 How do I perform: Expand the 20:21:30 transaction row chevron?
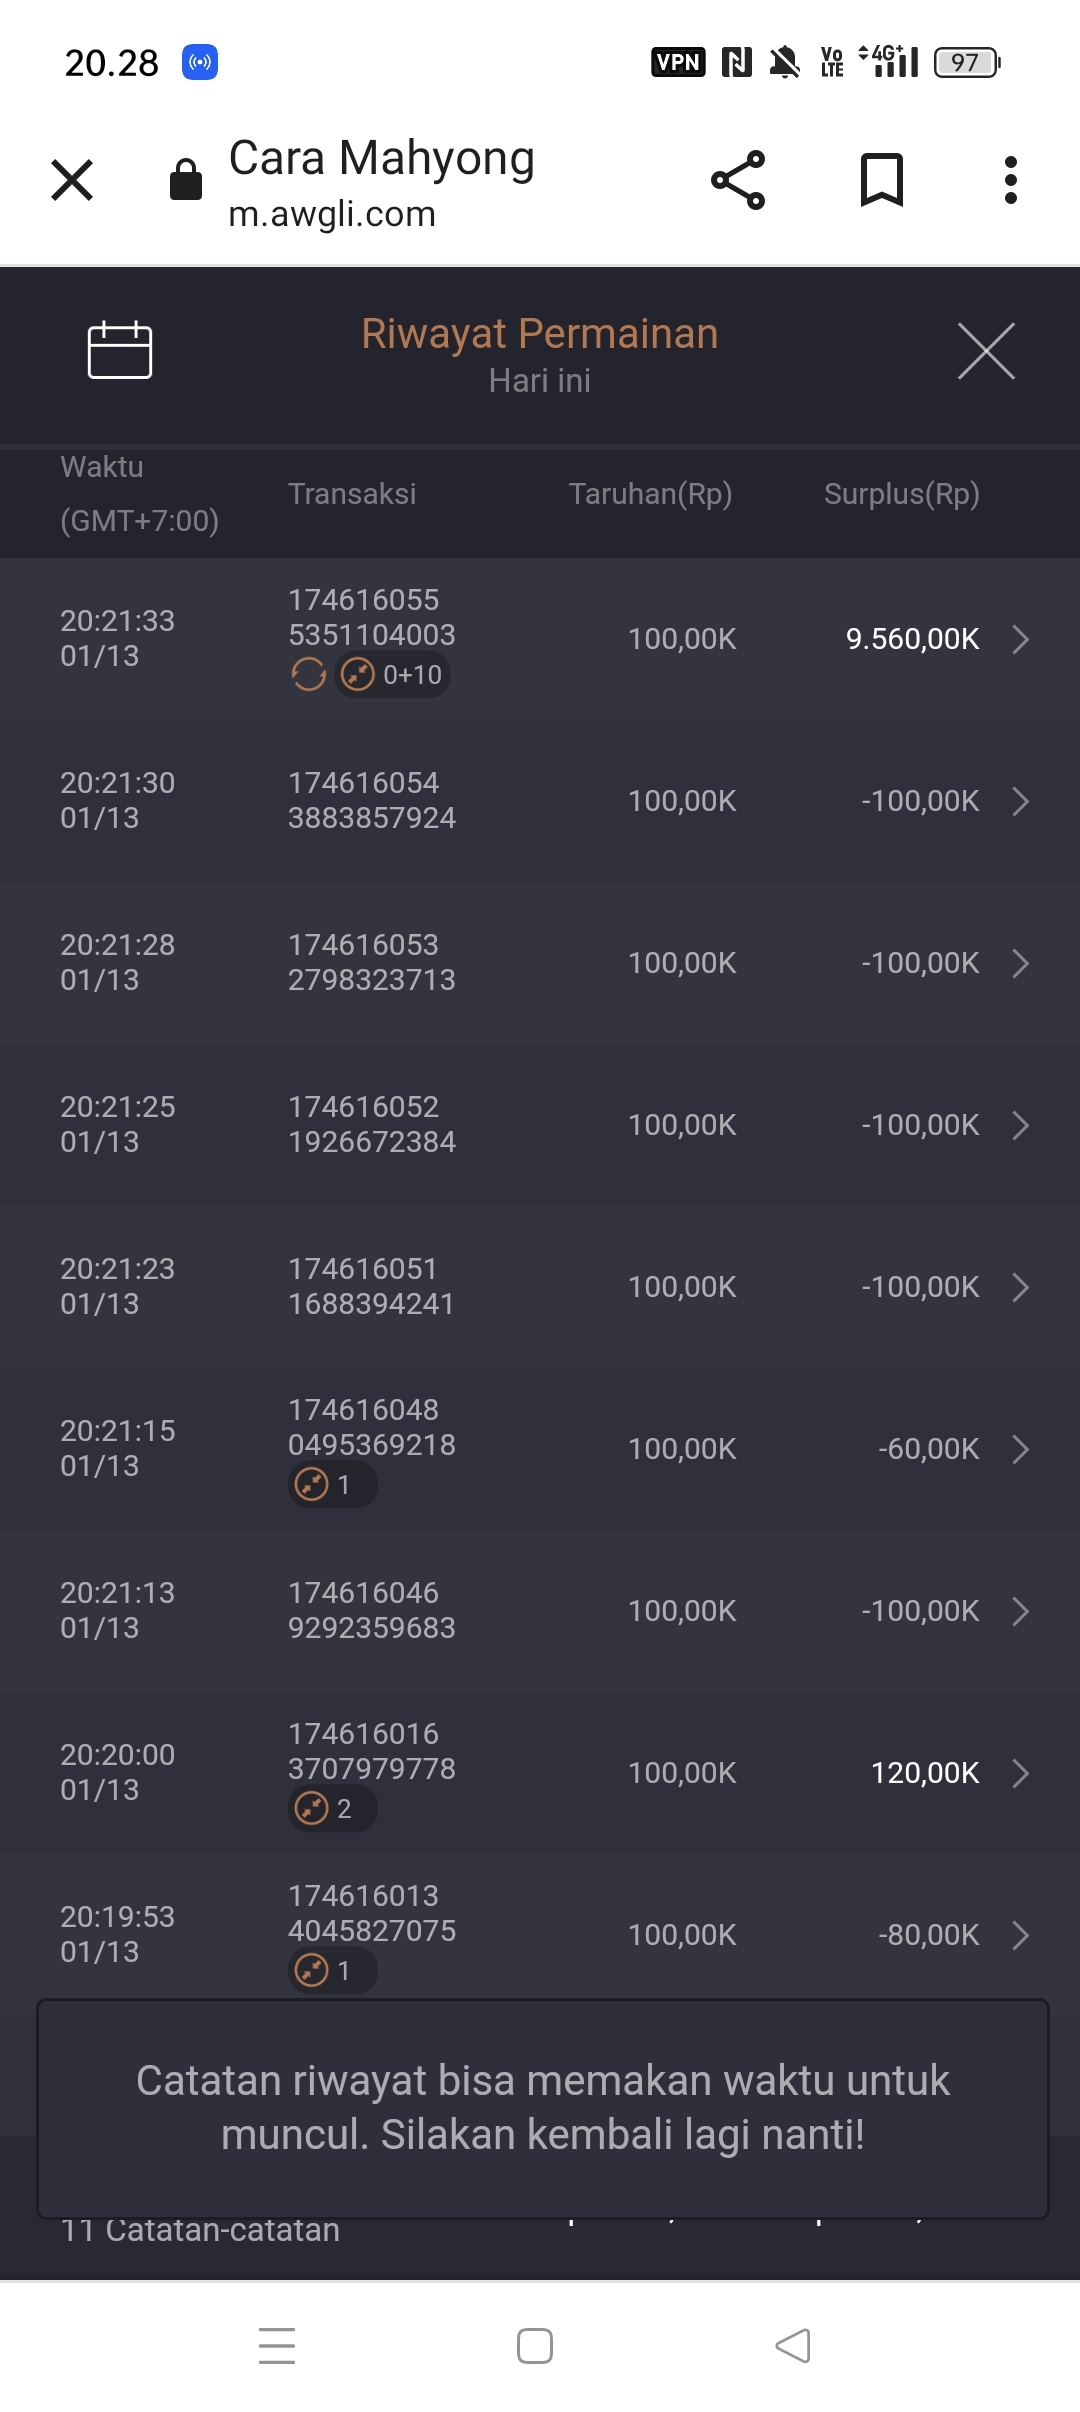coord(1020,801)
